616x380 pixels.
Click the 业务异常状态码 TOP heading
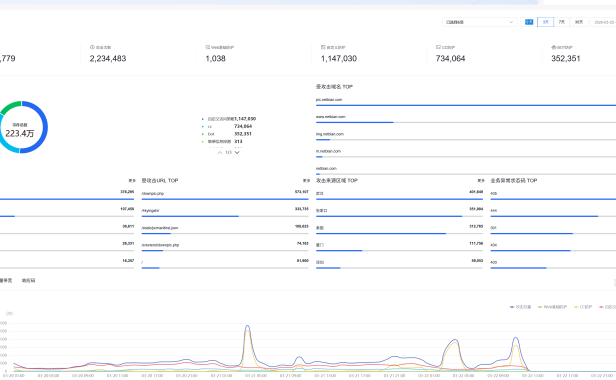pos(513,181)
